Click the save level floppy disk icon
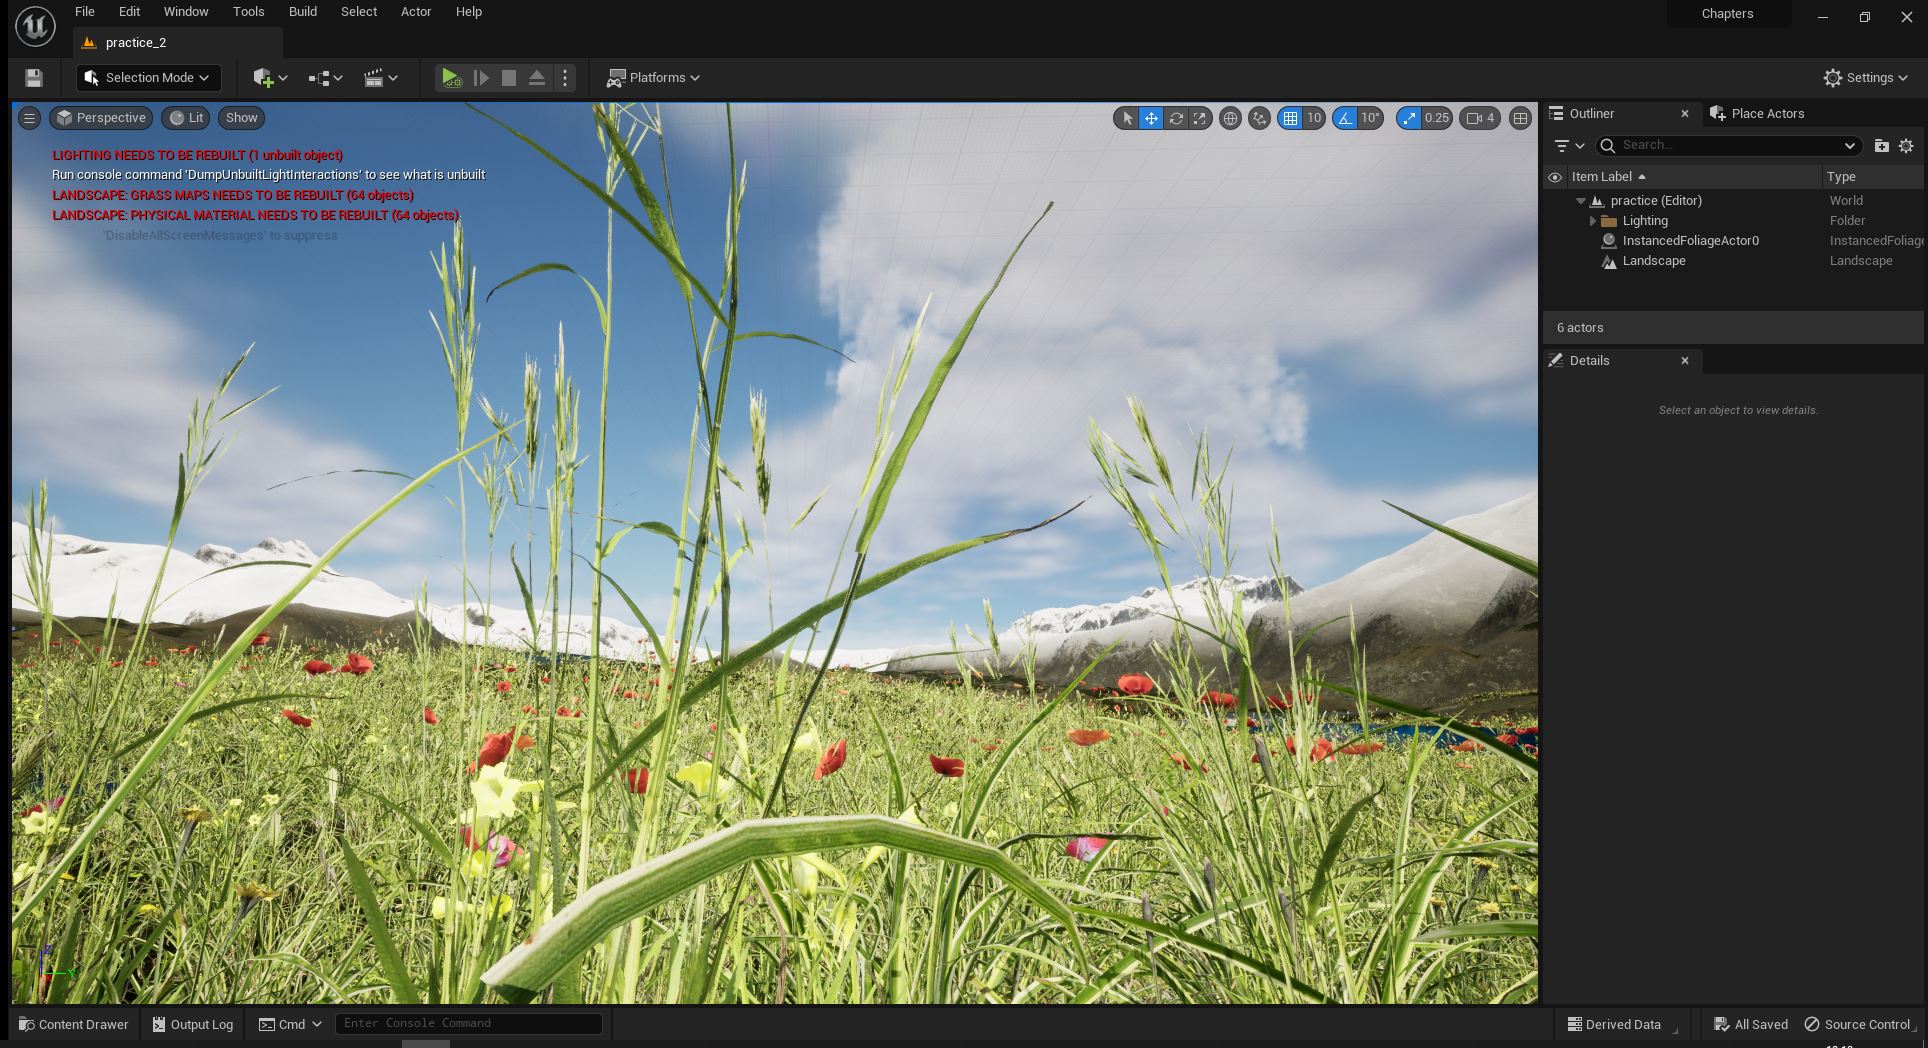The height and width of the screenshot is (1048, 1928). (33, 78)
